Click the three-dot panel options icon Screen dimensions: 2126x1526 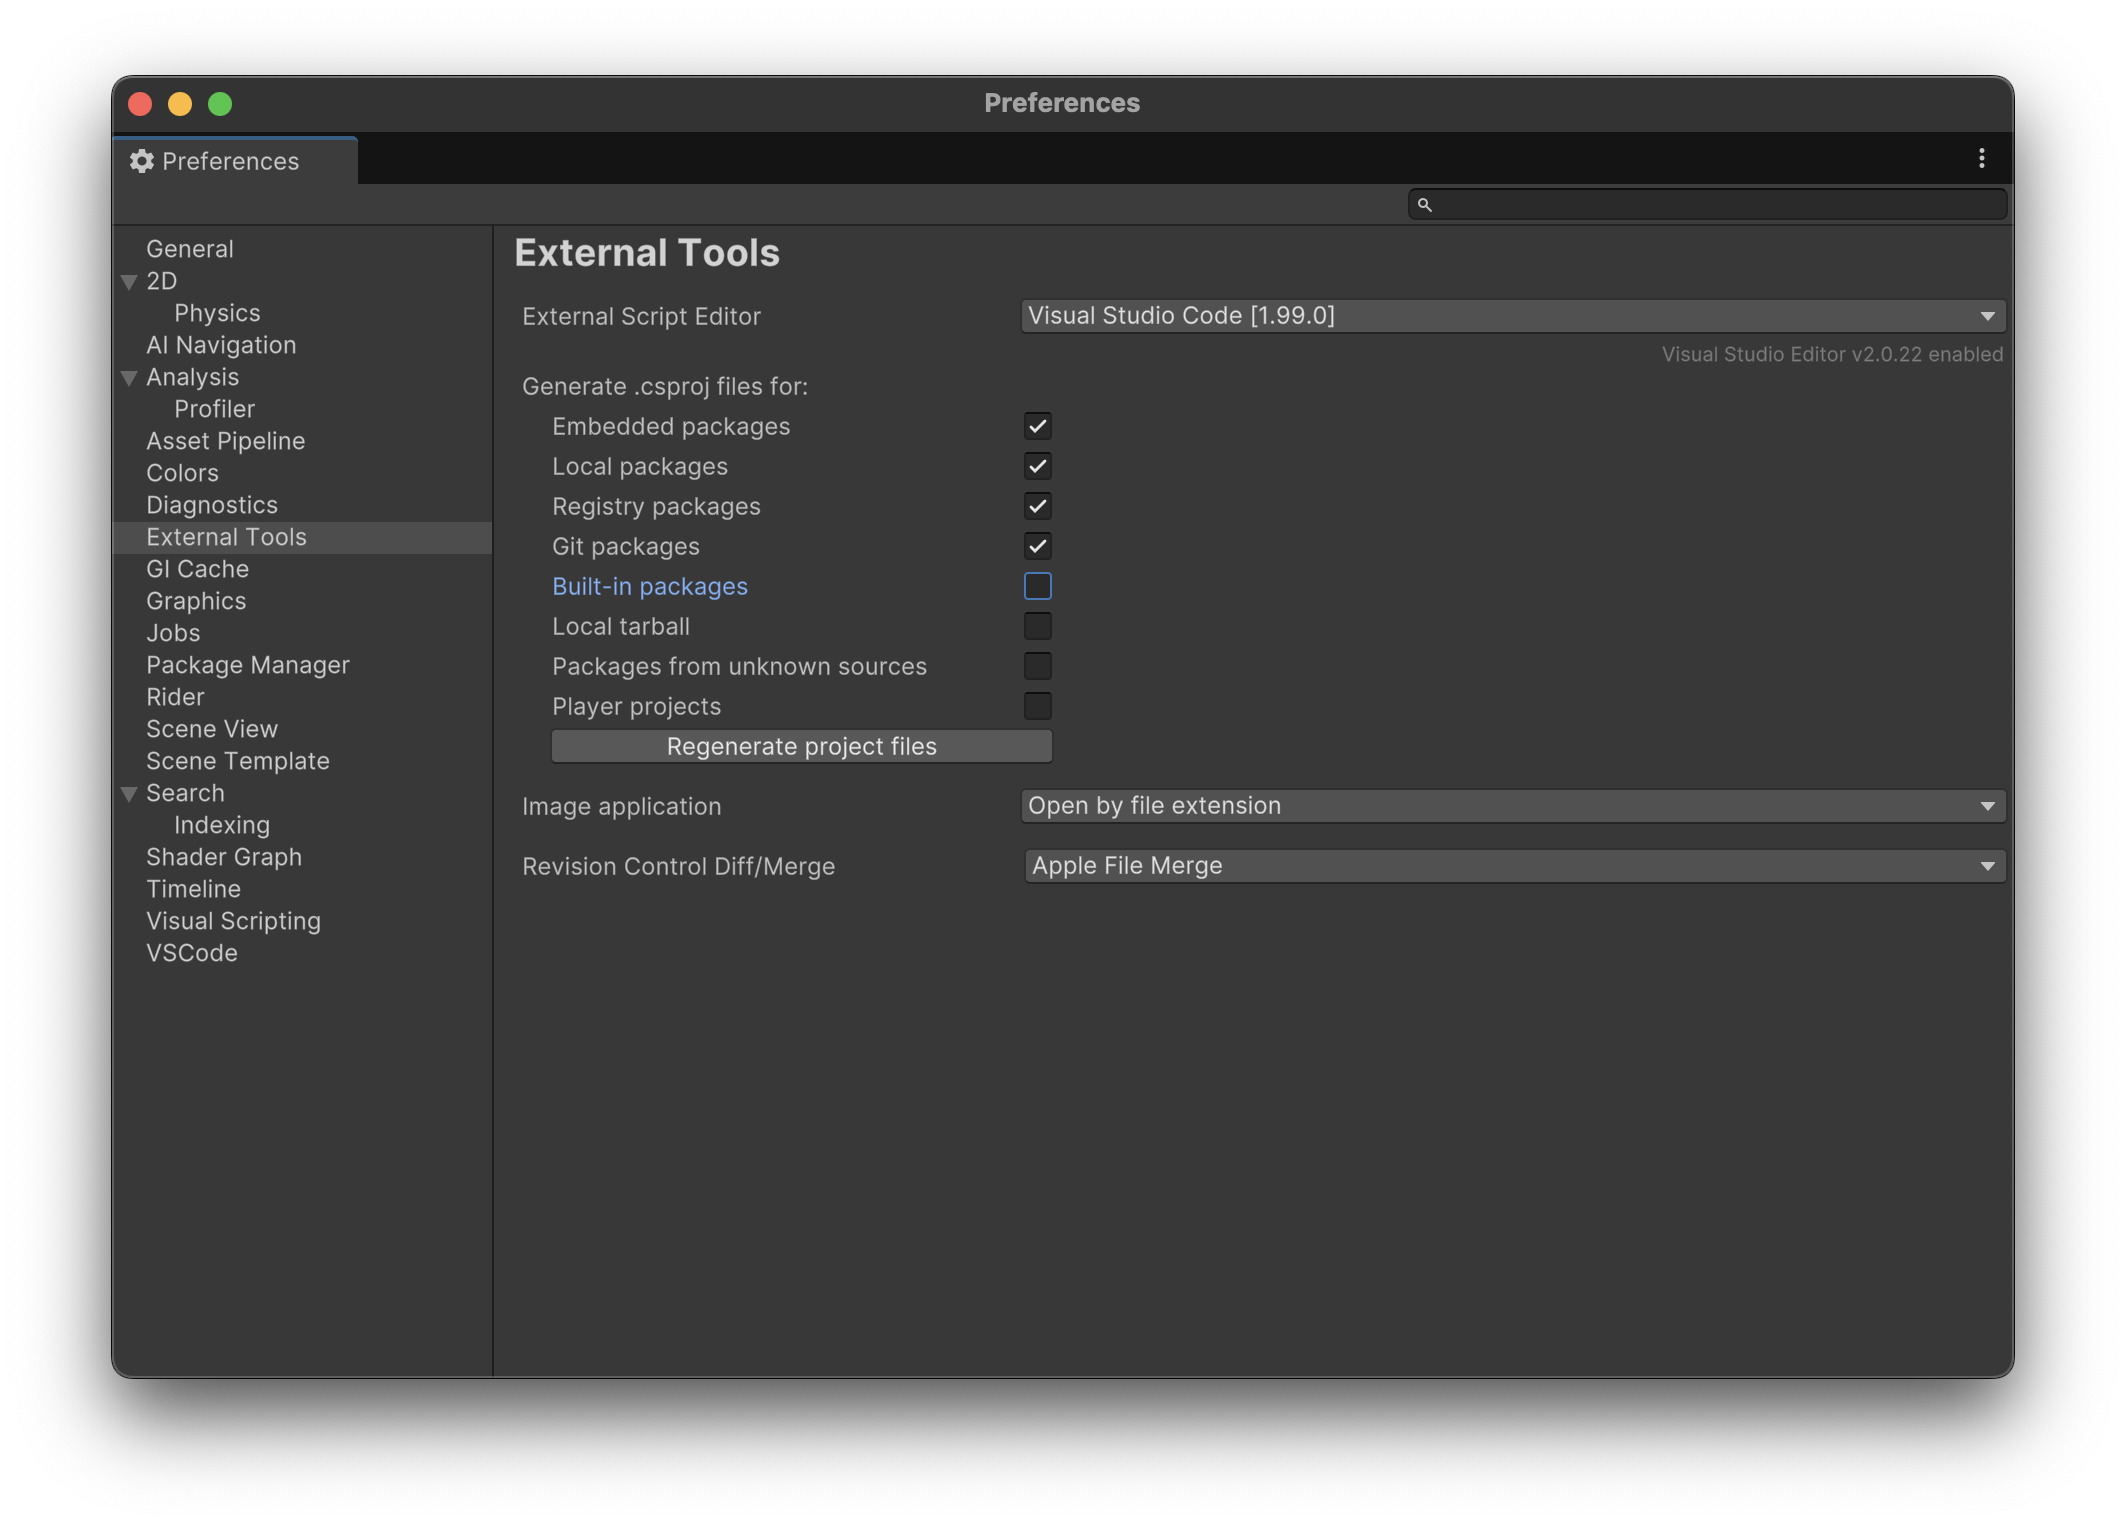1981,159
